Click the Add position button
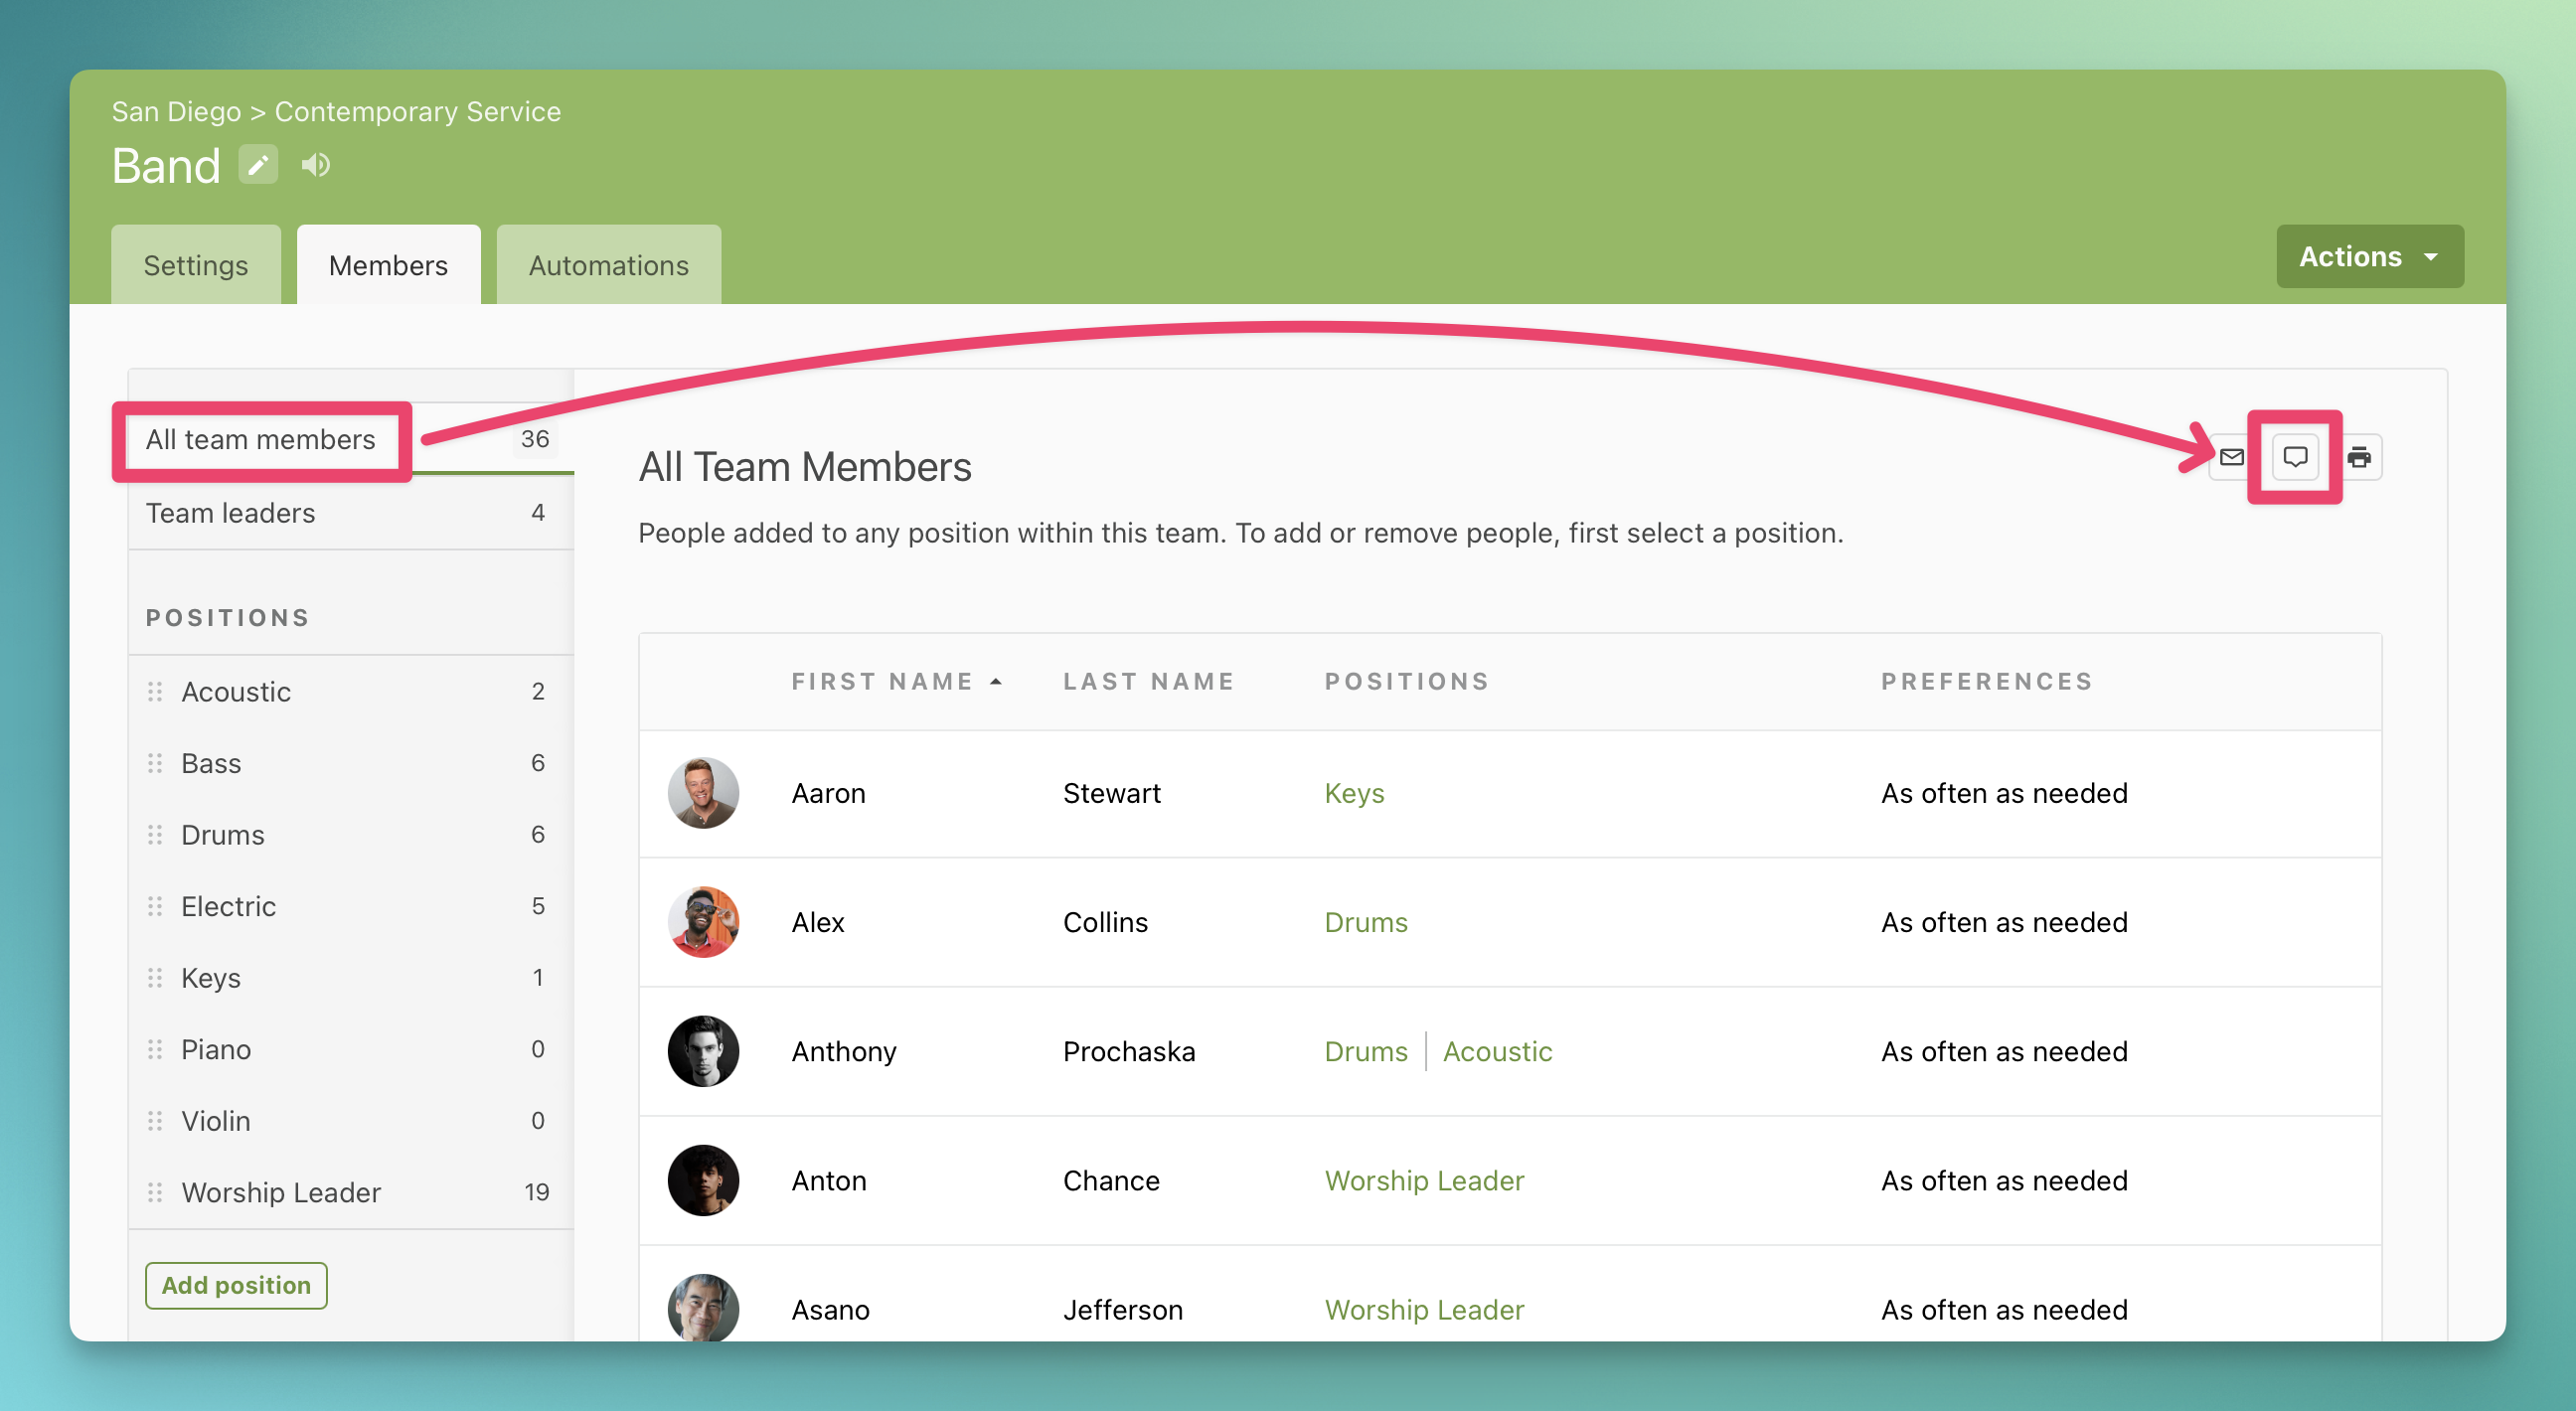This screenshot has width=2576, height=1411. click(236, 1286)
